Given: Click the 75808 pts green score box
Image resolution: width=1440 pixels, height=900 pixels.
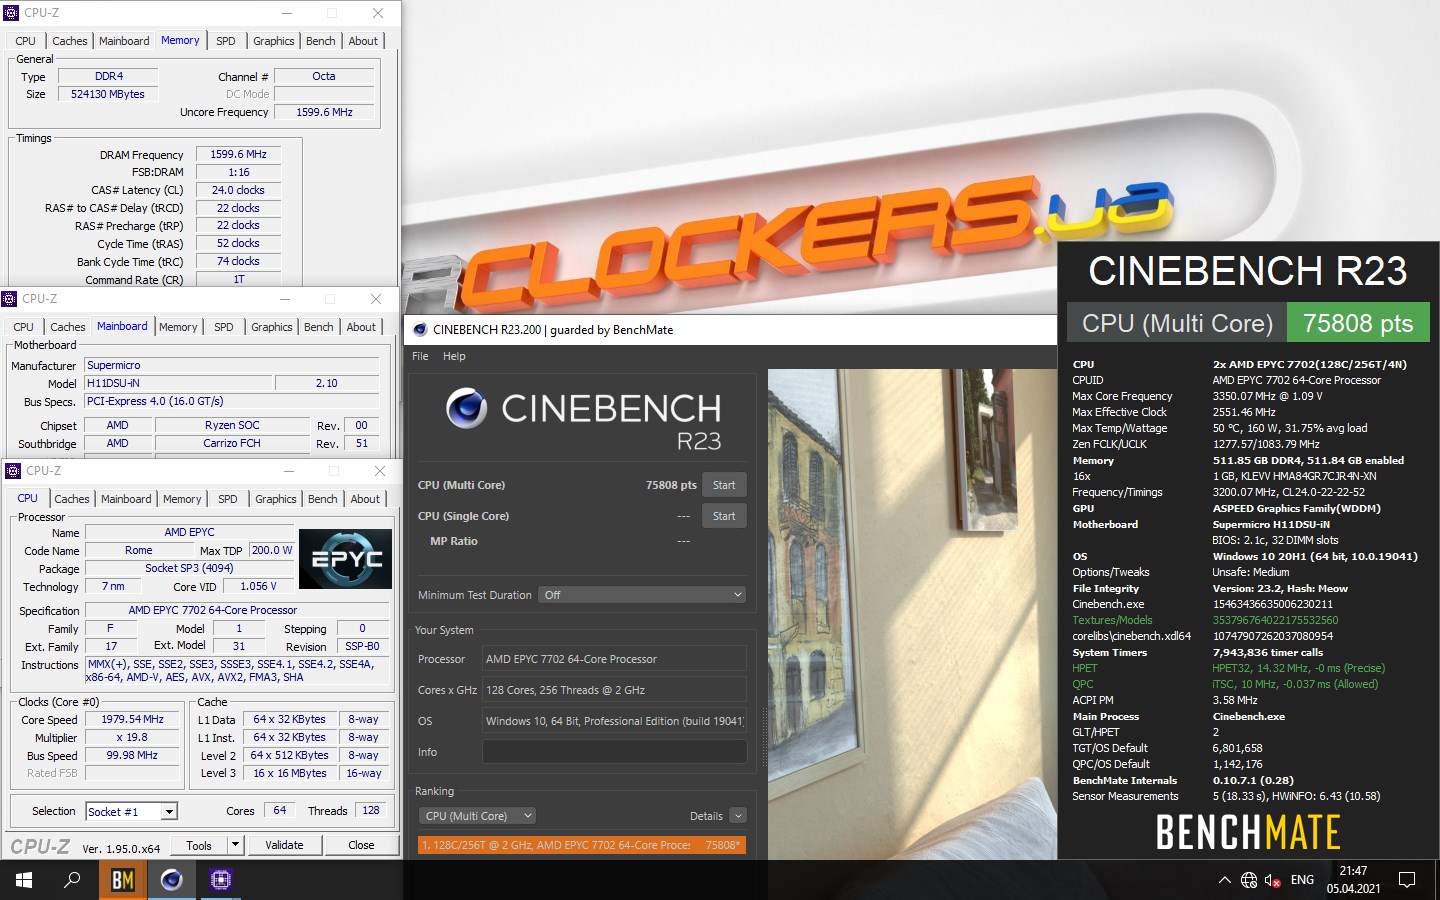Looking at the screenshot, I should point(1358,323).
